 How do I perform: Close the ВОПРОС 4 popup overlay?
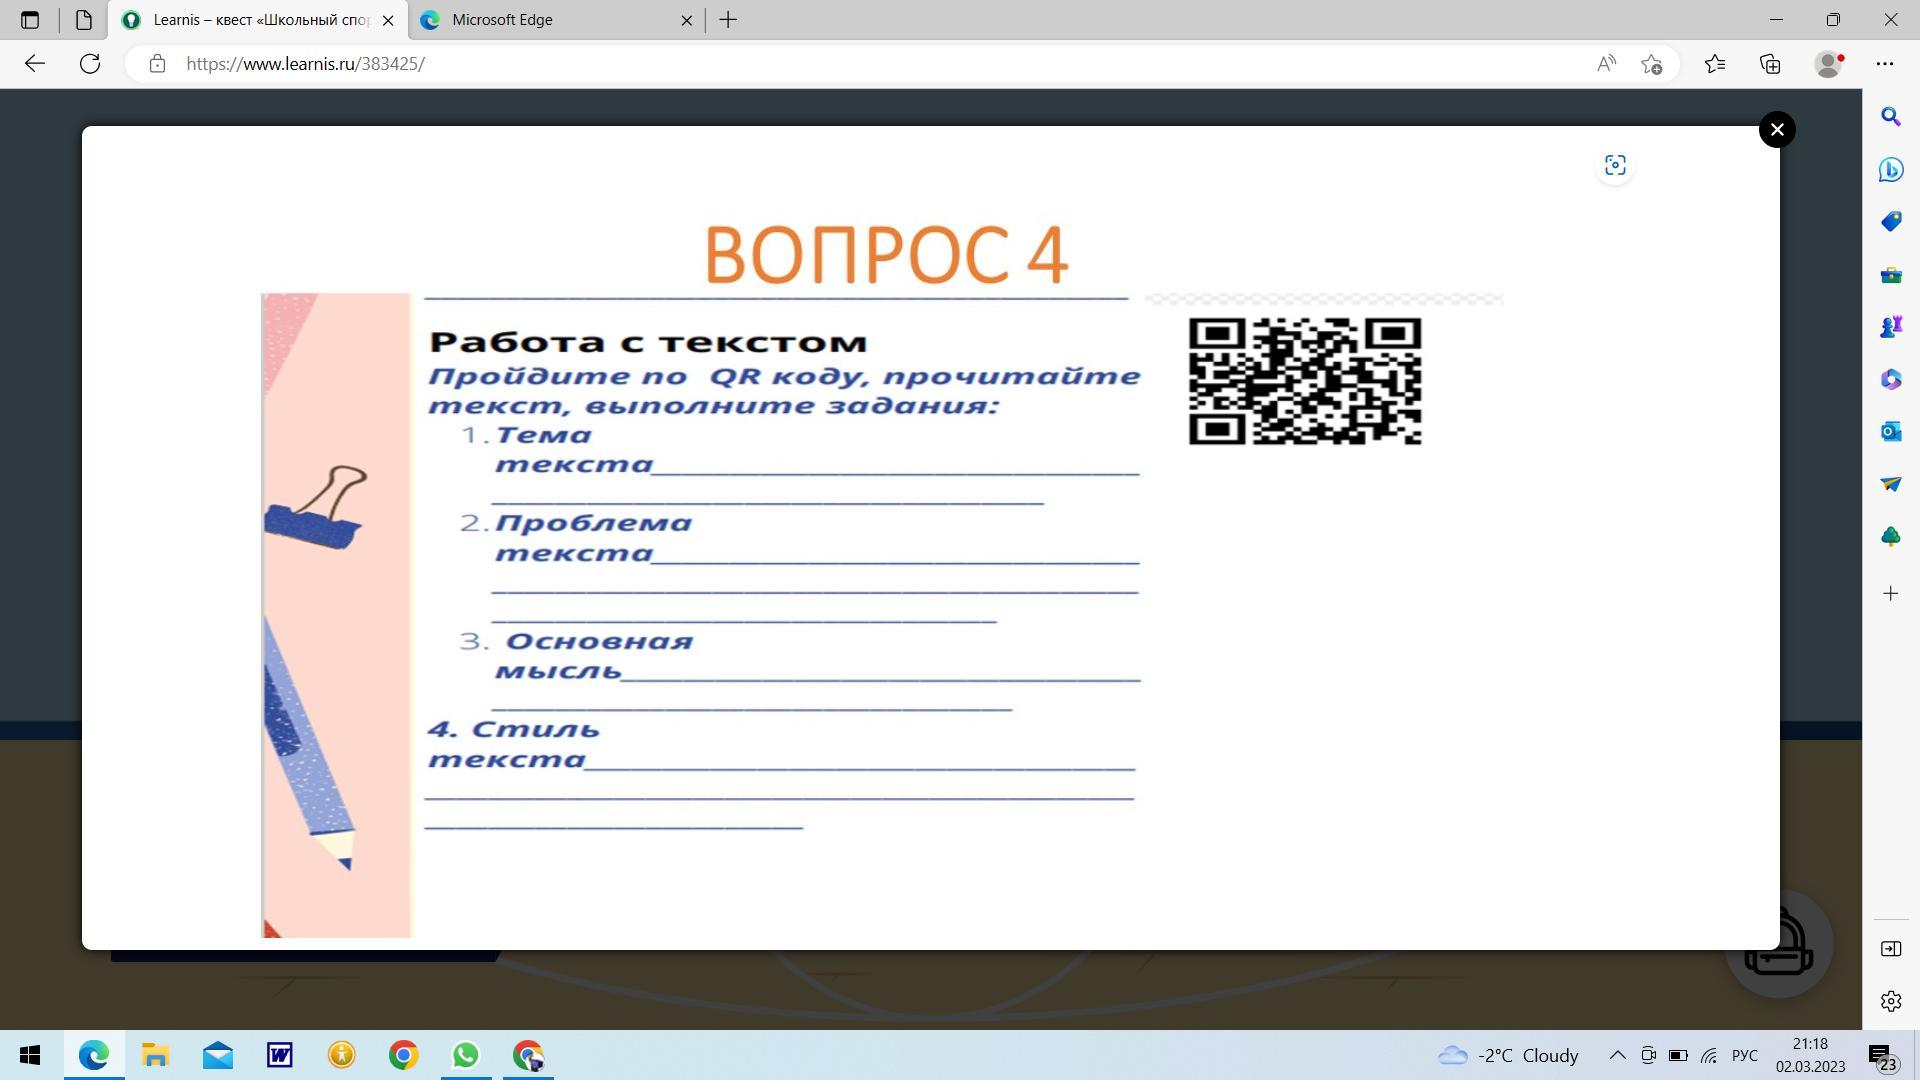(x=1776, y=130)
